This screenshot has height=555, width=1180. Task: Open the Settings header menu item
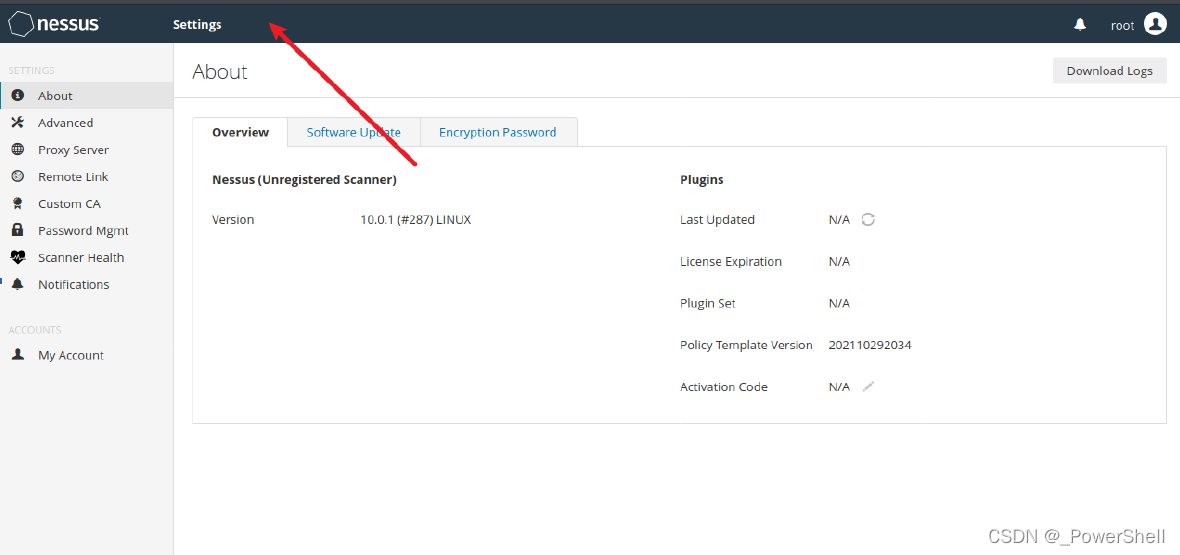pos(197,25)
